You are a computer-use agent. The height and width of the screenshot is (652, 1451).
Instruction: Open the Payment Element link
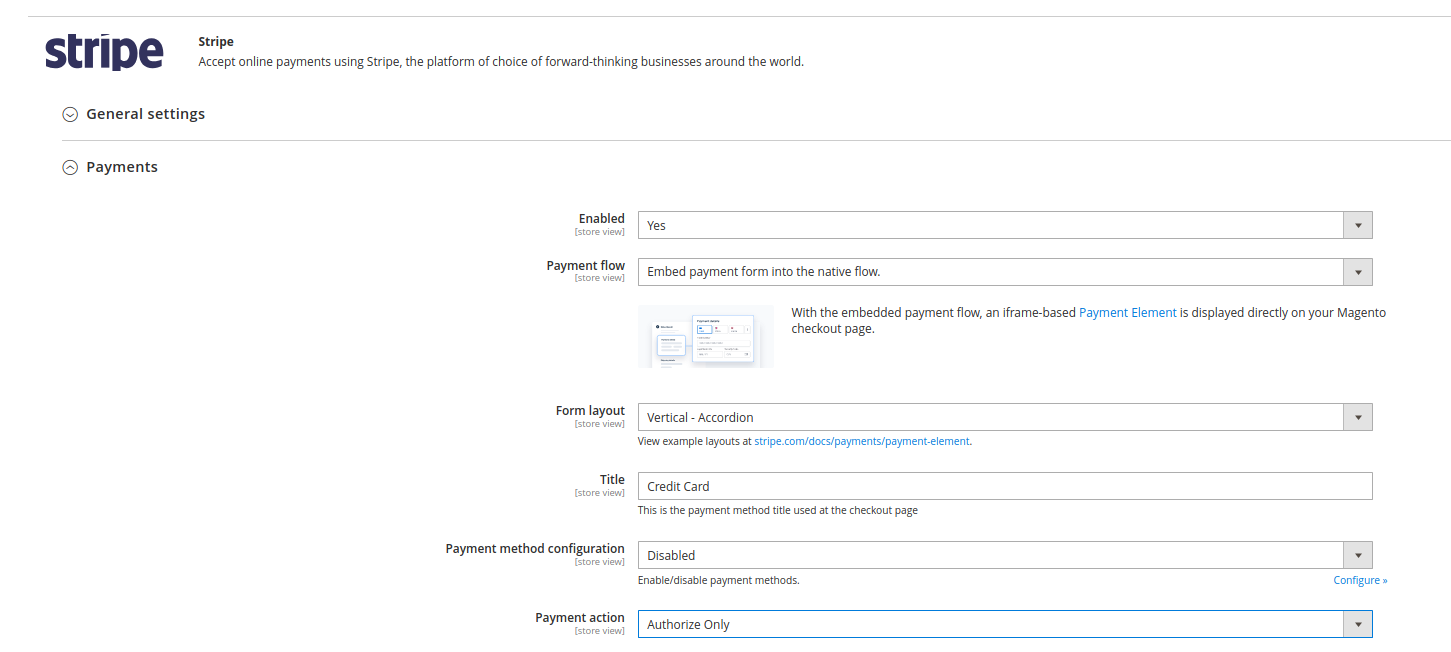click(x=1127, y=312)
